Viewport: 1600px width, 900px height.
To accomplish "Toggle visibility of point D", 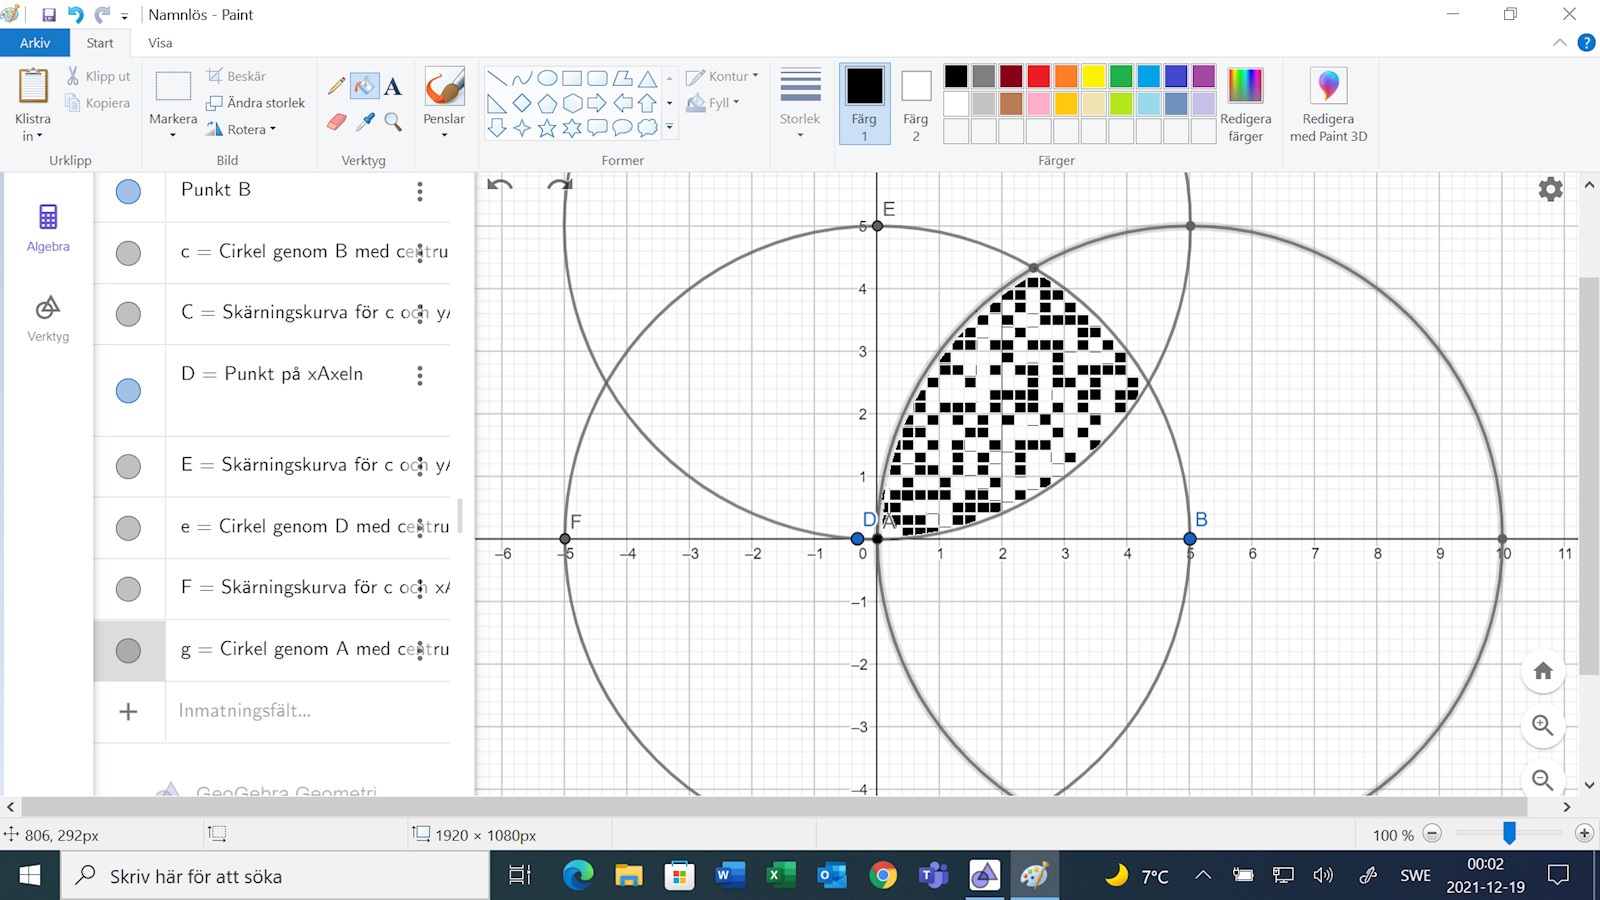I will [128, 391].
